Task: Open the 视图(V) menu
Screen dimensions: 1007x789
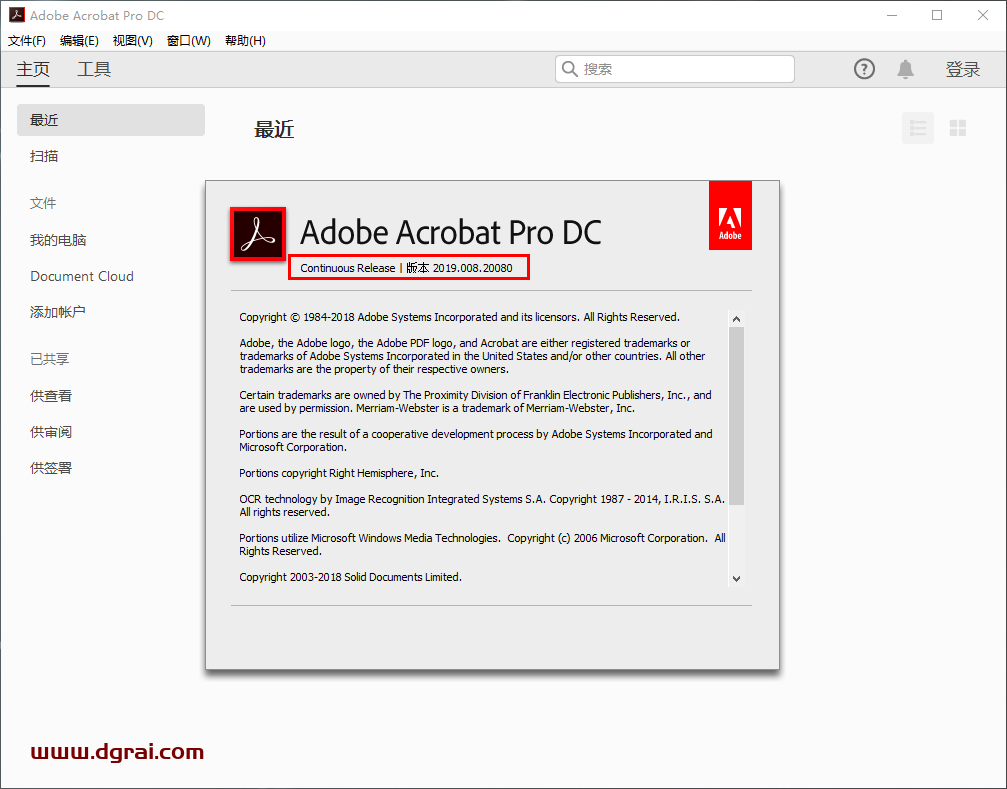Action: click(132, 41)
